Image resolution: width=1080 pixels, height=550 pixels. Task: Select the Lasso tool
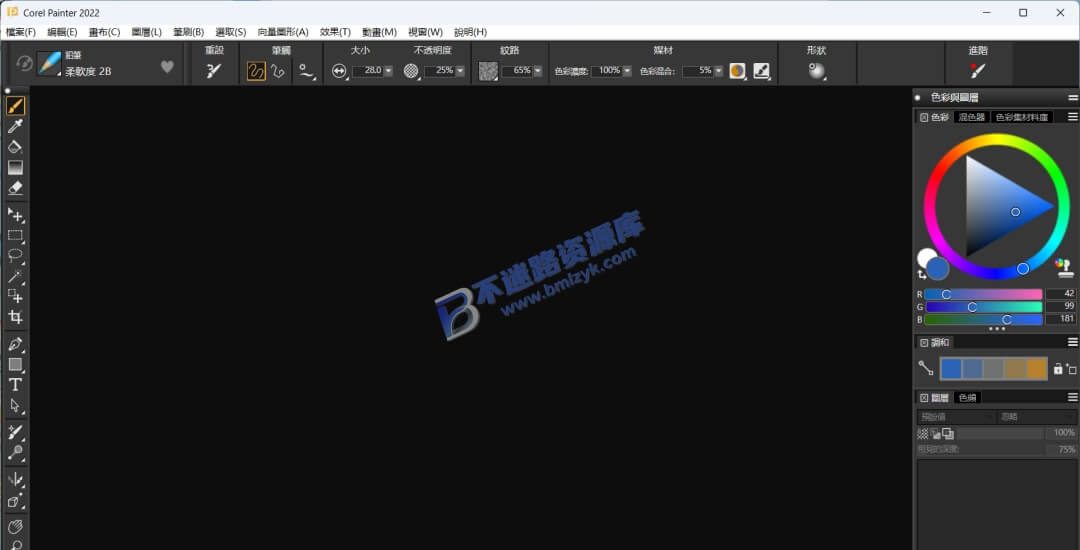(x=15, y=256)
